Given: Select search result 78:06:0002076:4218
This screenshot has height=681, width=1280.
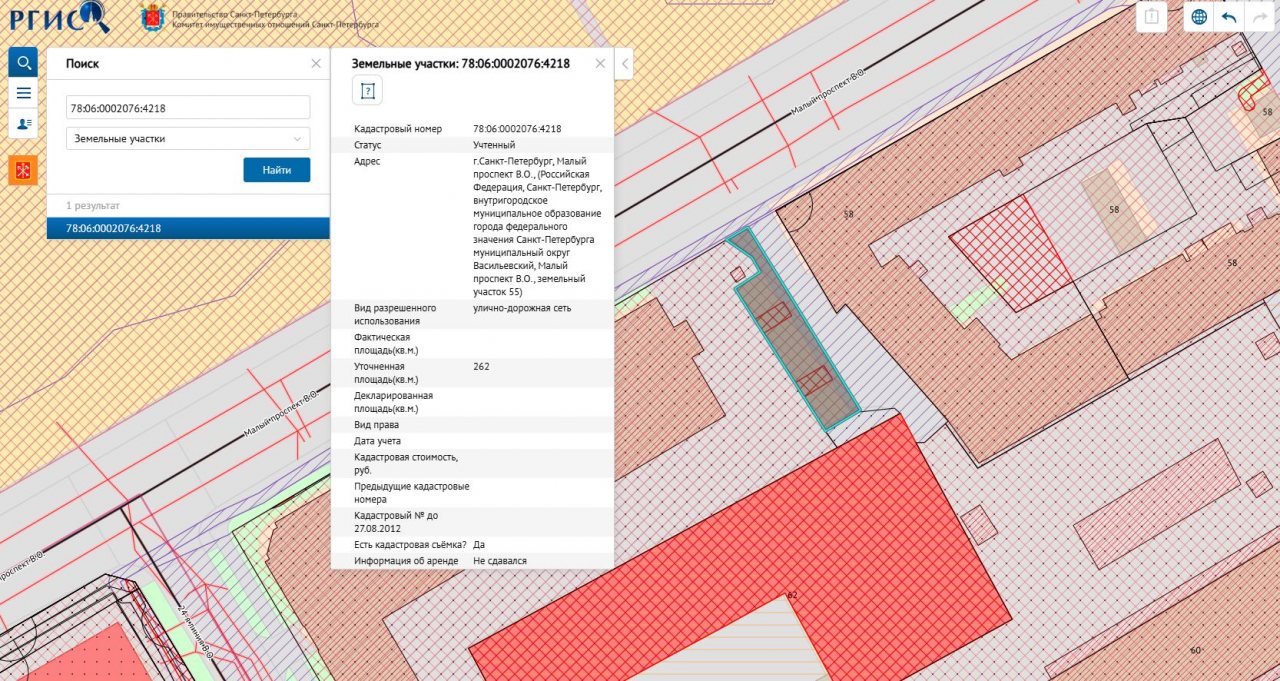Looking at the screenshot, I should coord(188,228).
